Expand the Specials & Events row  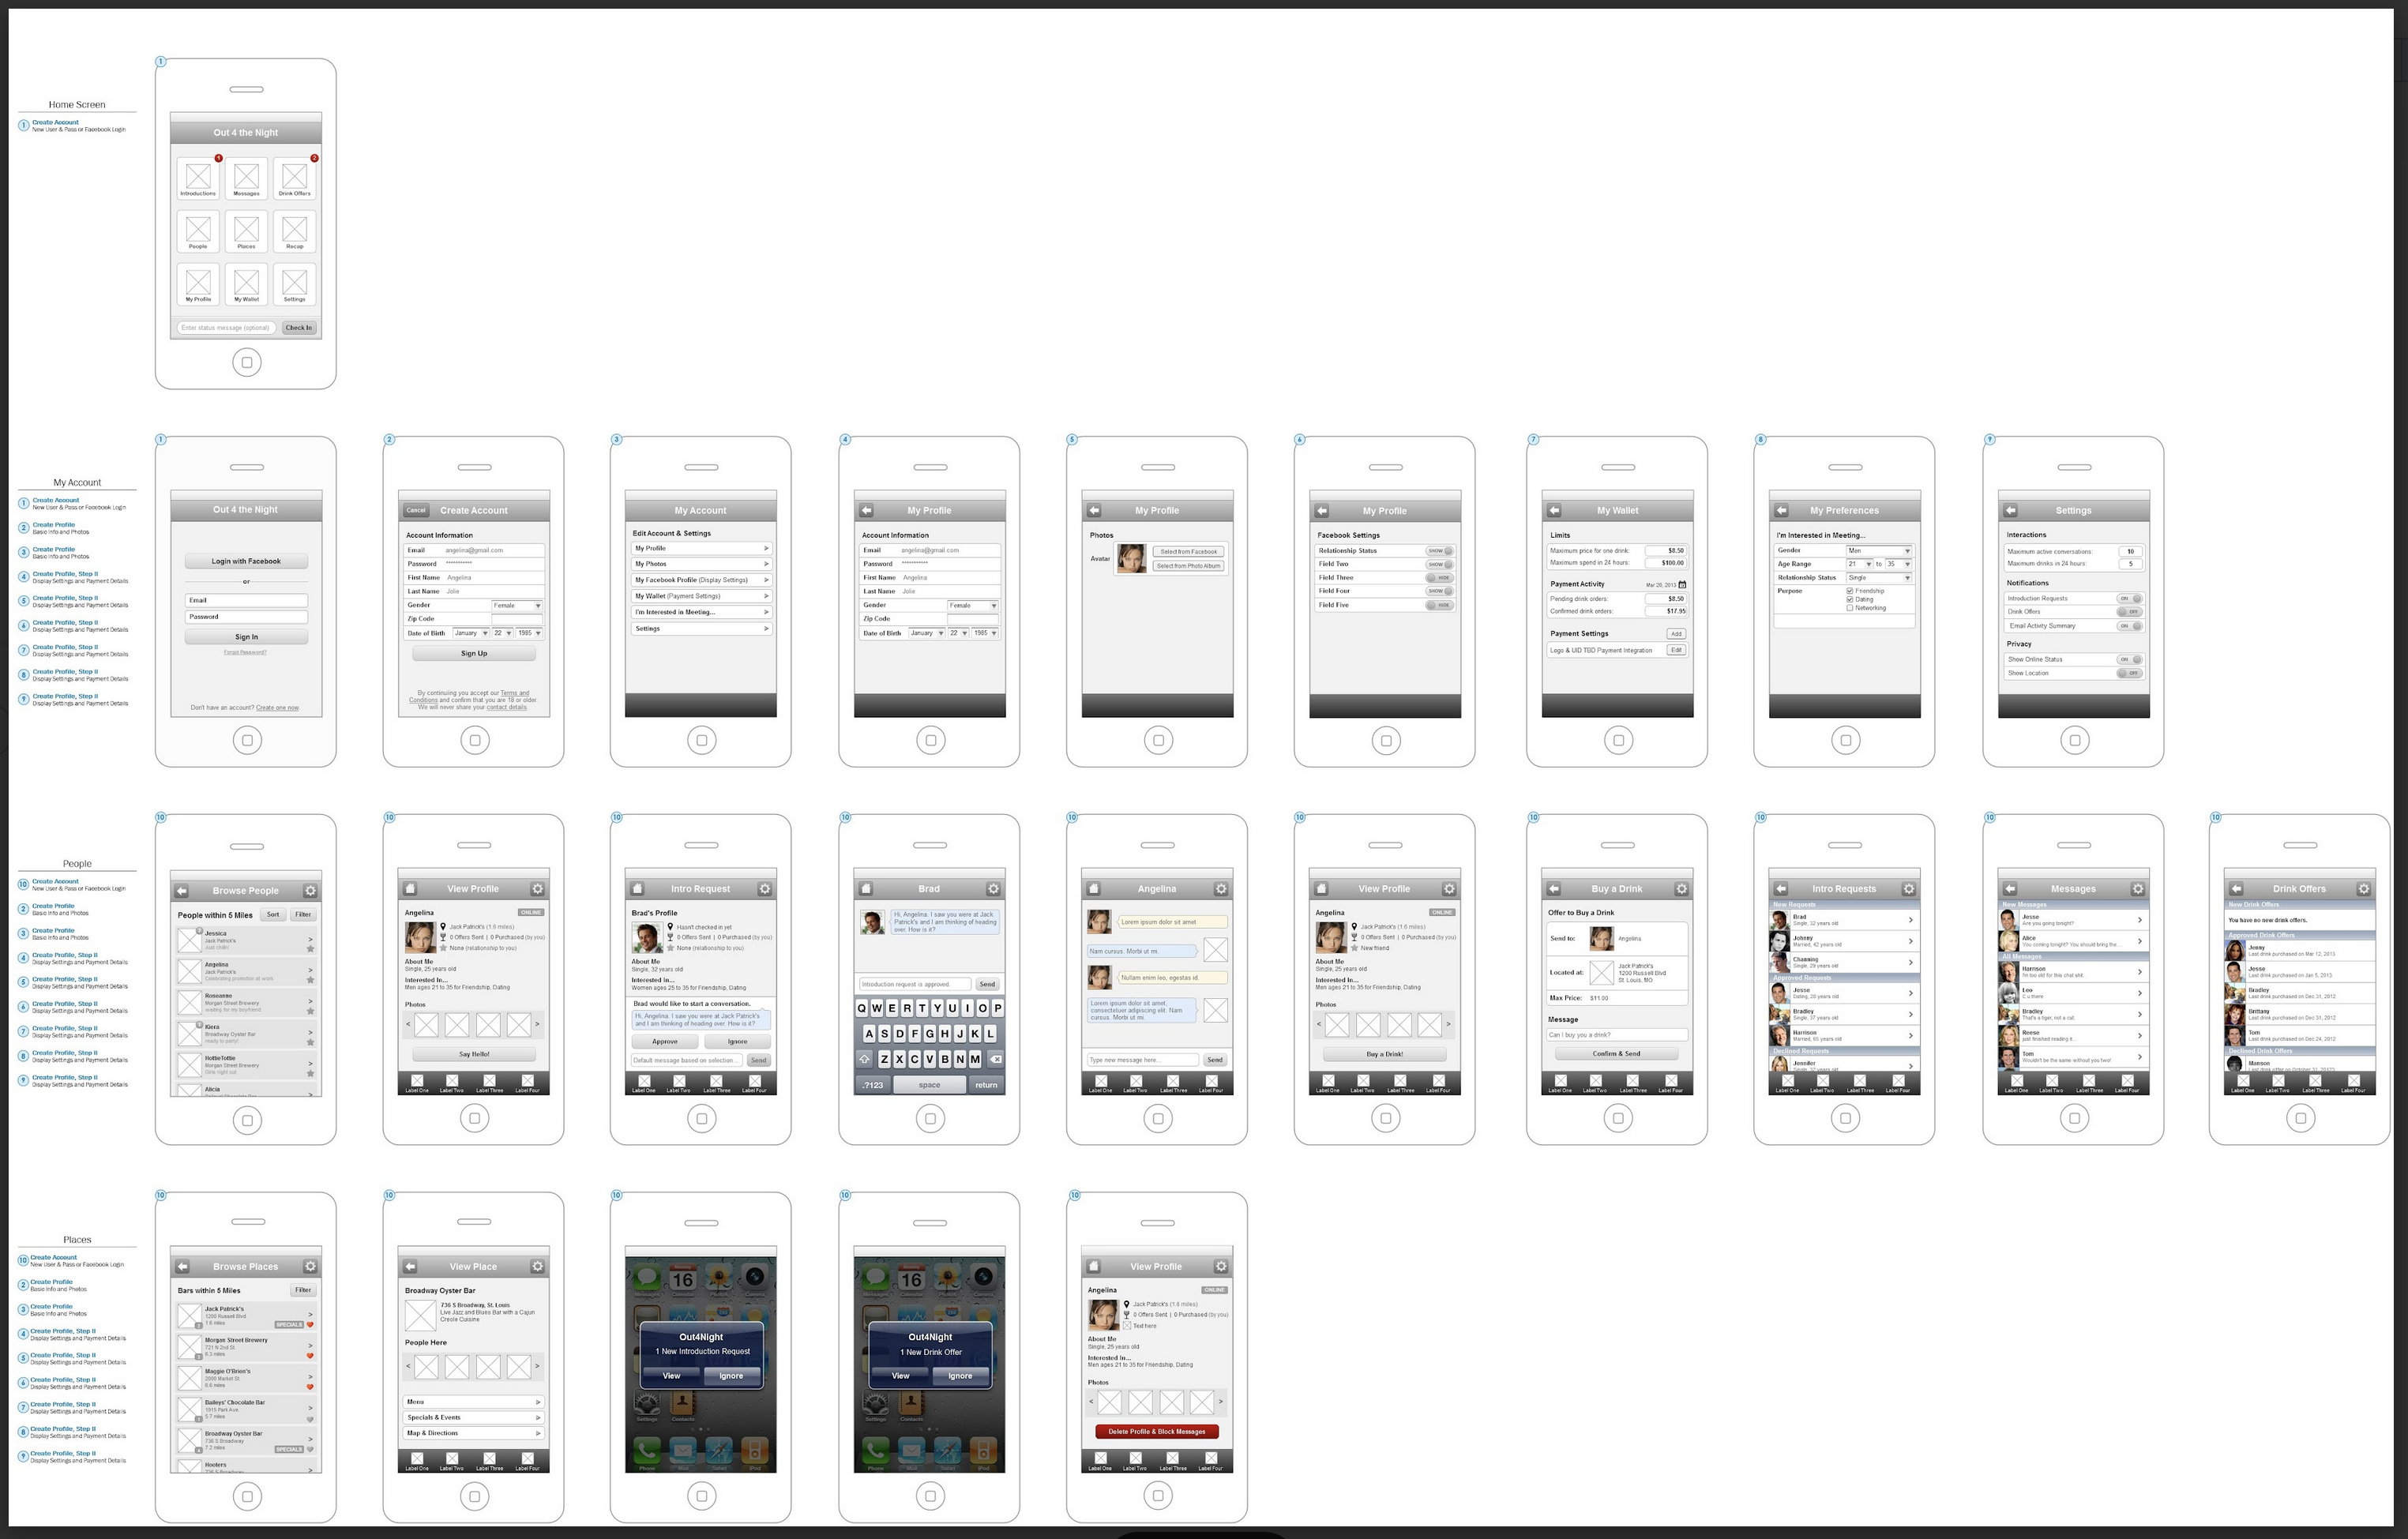tap(474, 1417)
